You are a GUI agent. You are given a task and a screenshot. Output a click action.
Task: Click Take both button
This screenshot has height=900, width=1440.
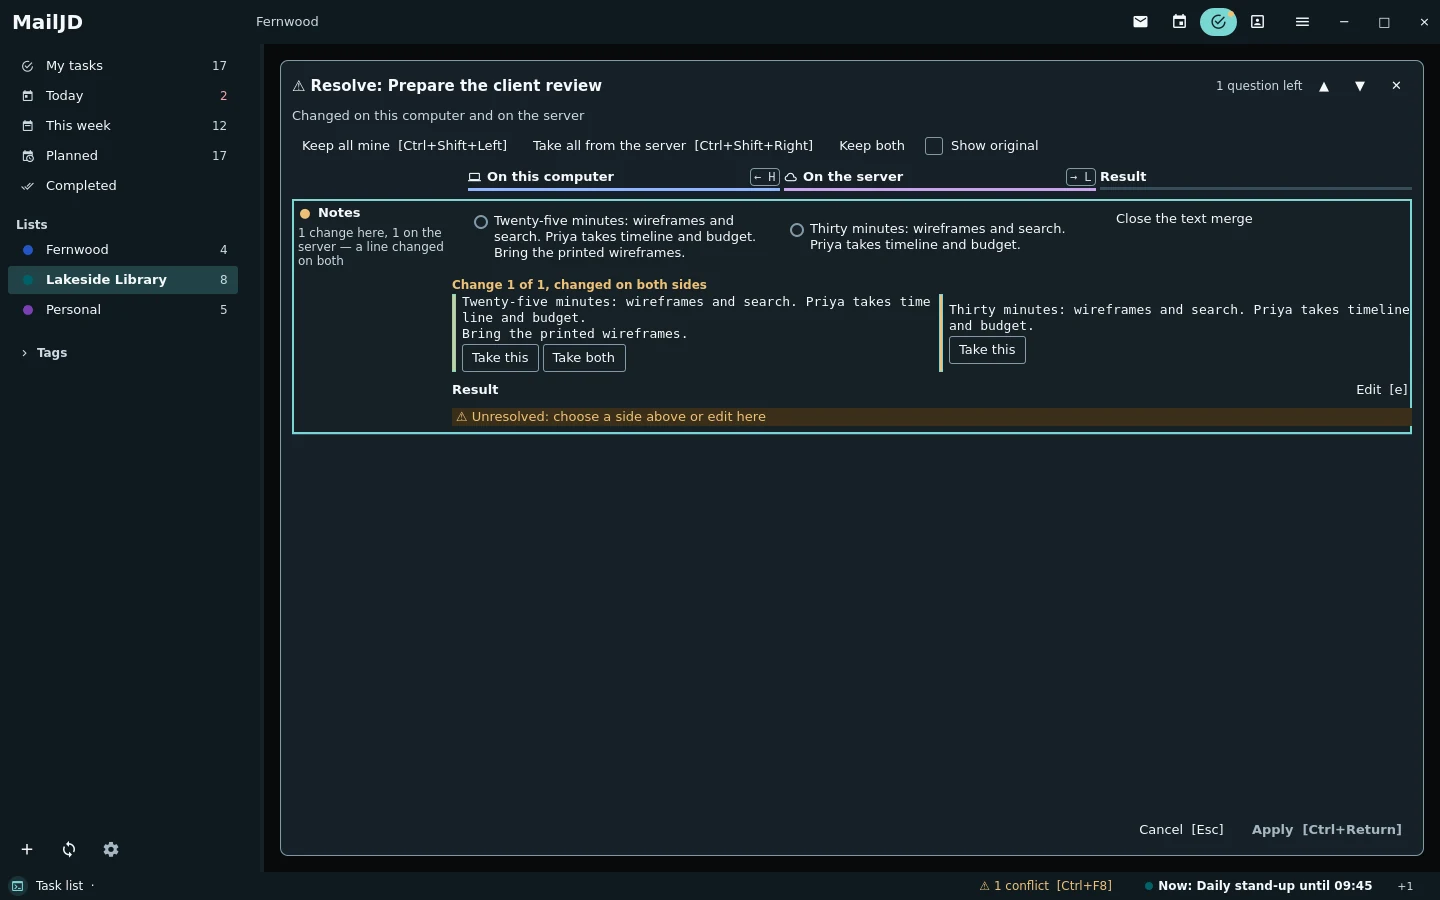(x=584, y=358)
